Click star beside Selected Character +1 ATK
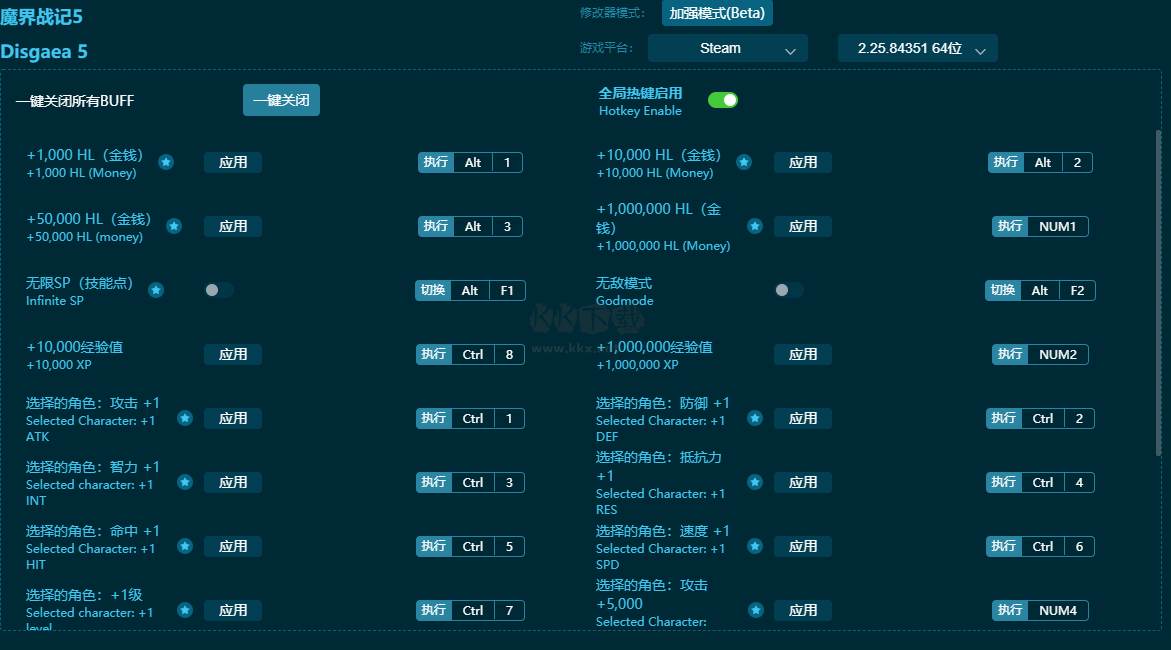The image size is (1171, 650). click(185, 418)
